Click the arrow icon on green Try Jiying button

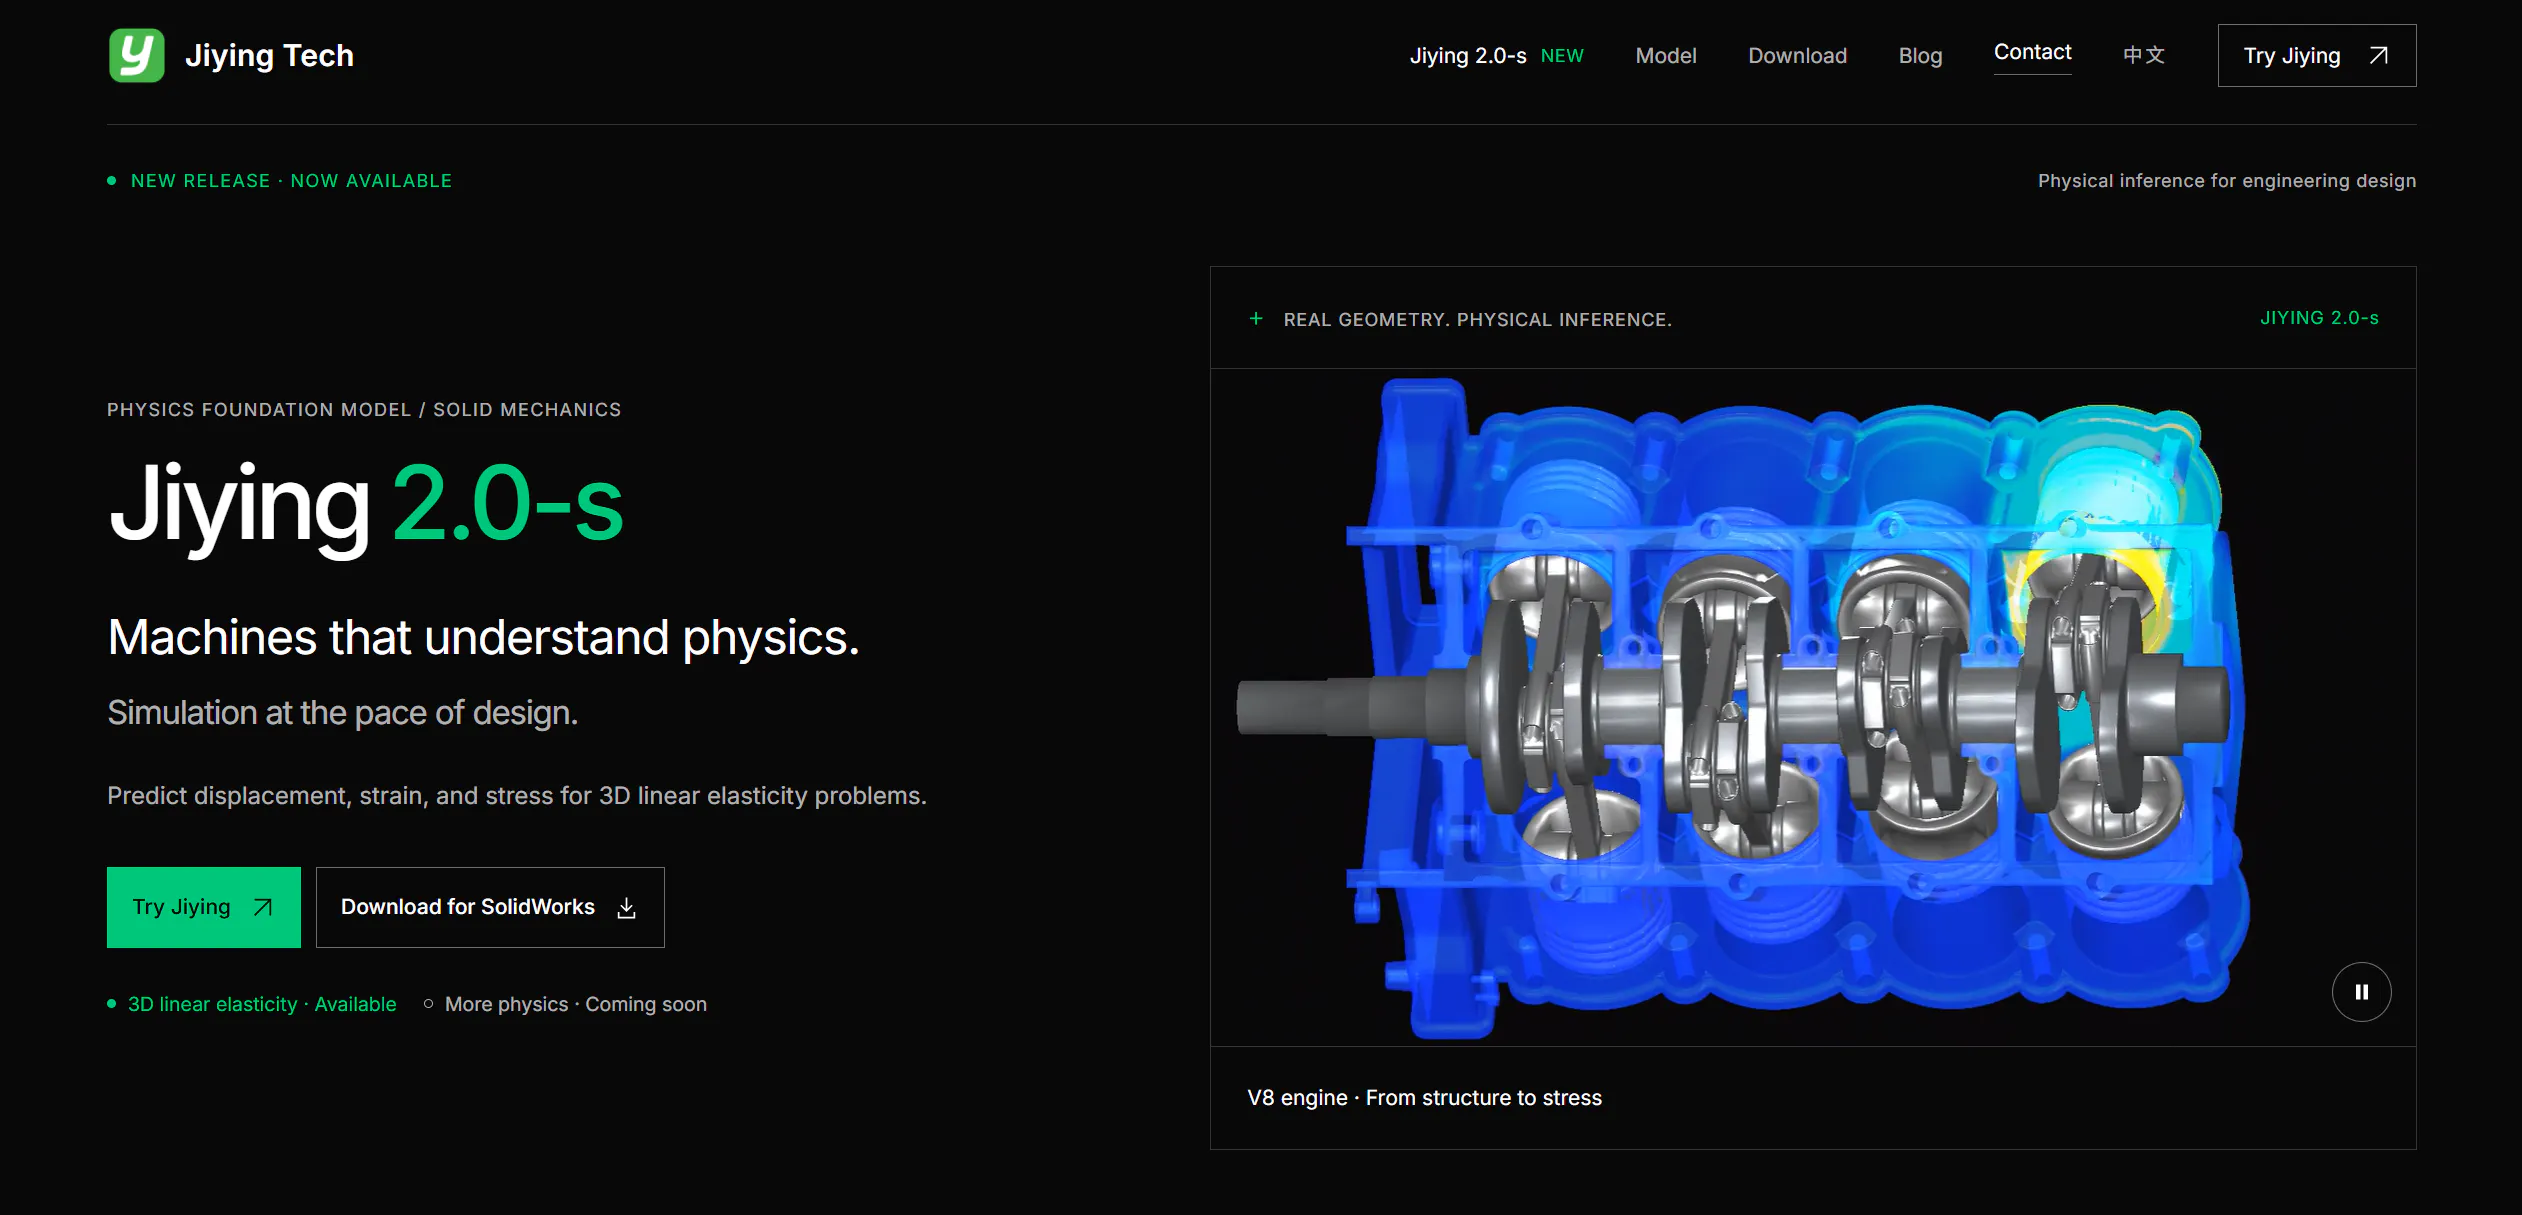coord(263,907)
